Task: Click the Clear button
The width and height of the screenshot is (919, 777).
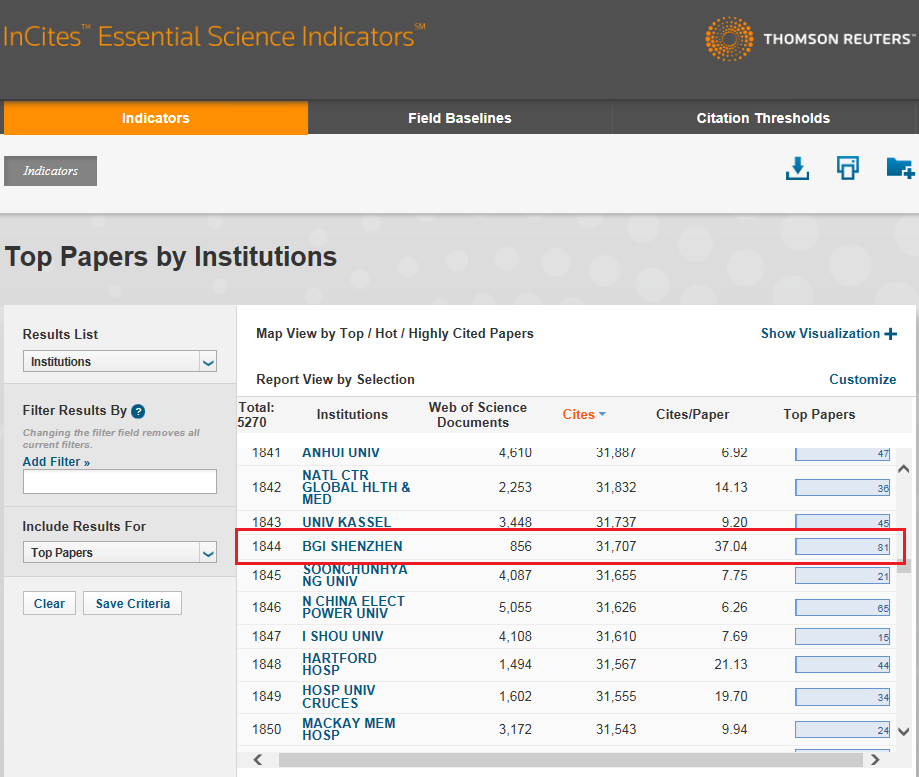Action: pyautogui.click(x=49, y=603)
